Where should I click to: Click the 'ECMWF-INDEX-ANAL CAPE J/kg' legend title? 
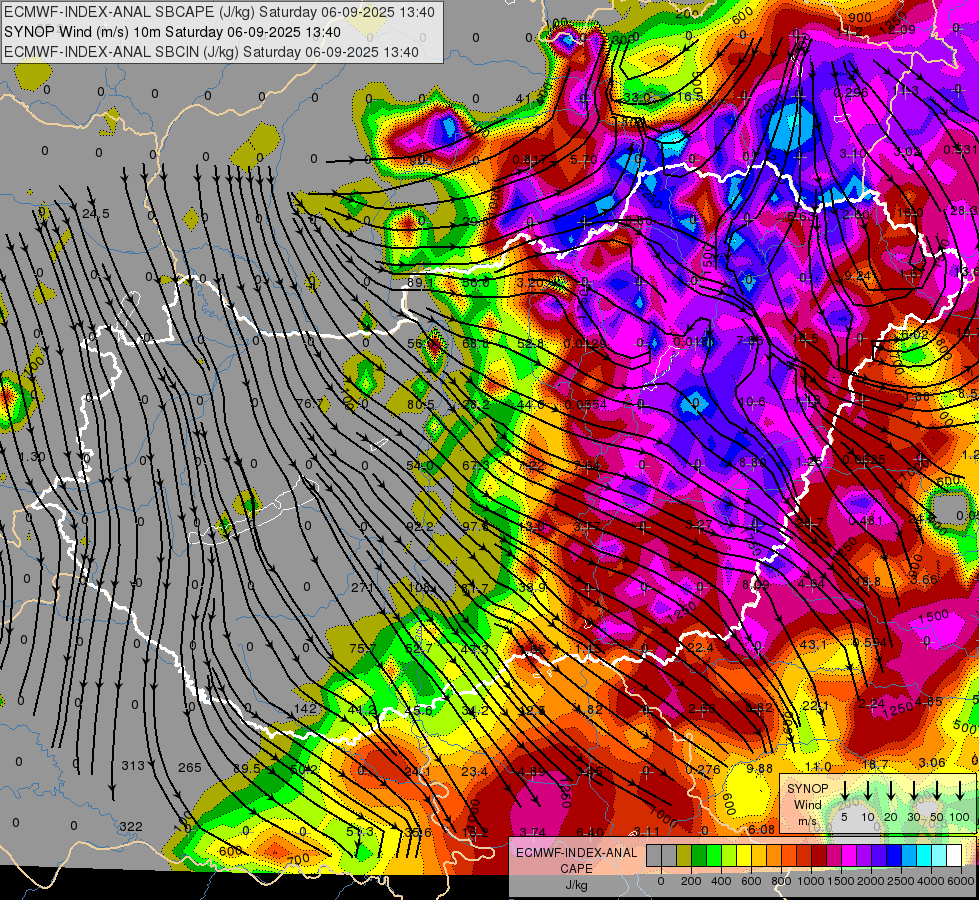pyautogui.click(x=576, y=869)
